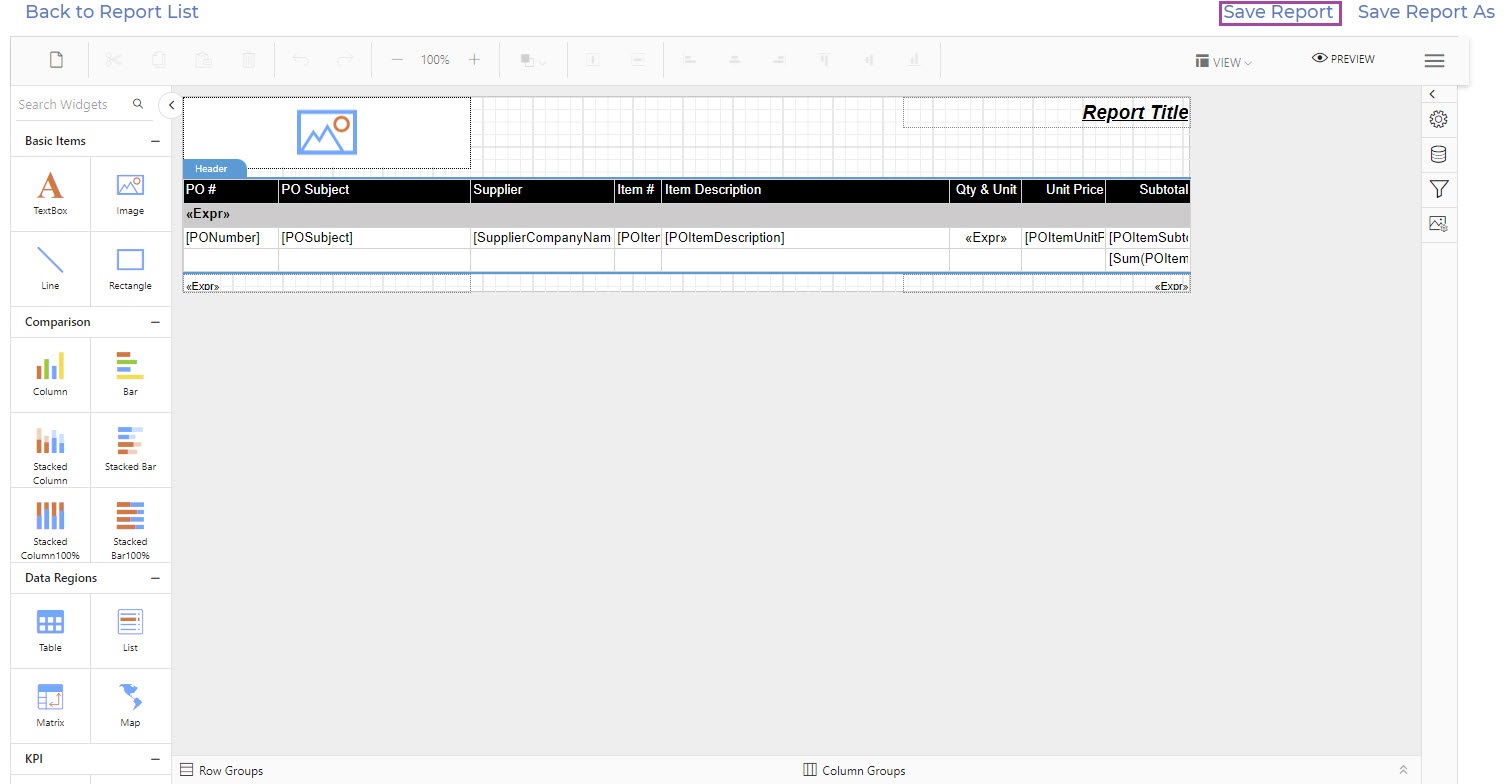Viewport: 1509px width, 784px height.
Task: Click the align top toolbar icon
Action: tap(825, 60)
